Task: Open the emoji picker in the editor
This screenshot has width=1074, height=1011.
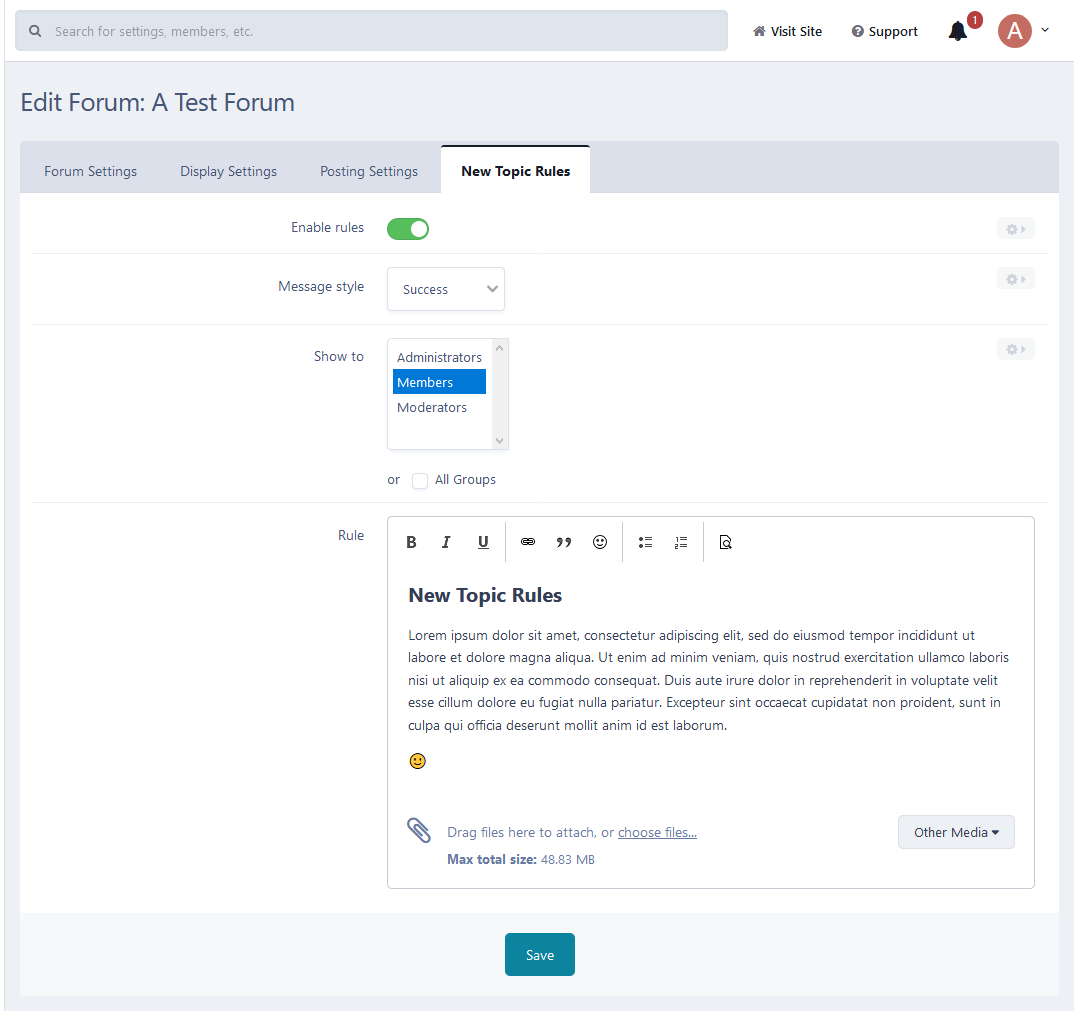Action: click(x=600, y=541)
